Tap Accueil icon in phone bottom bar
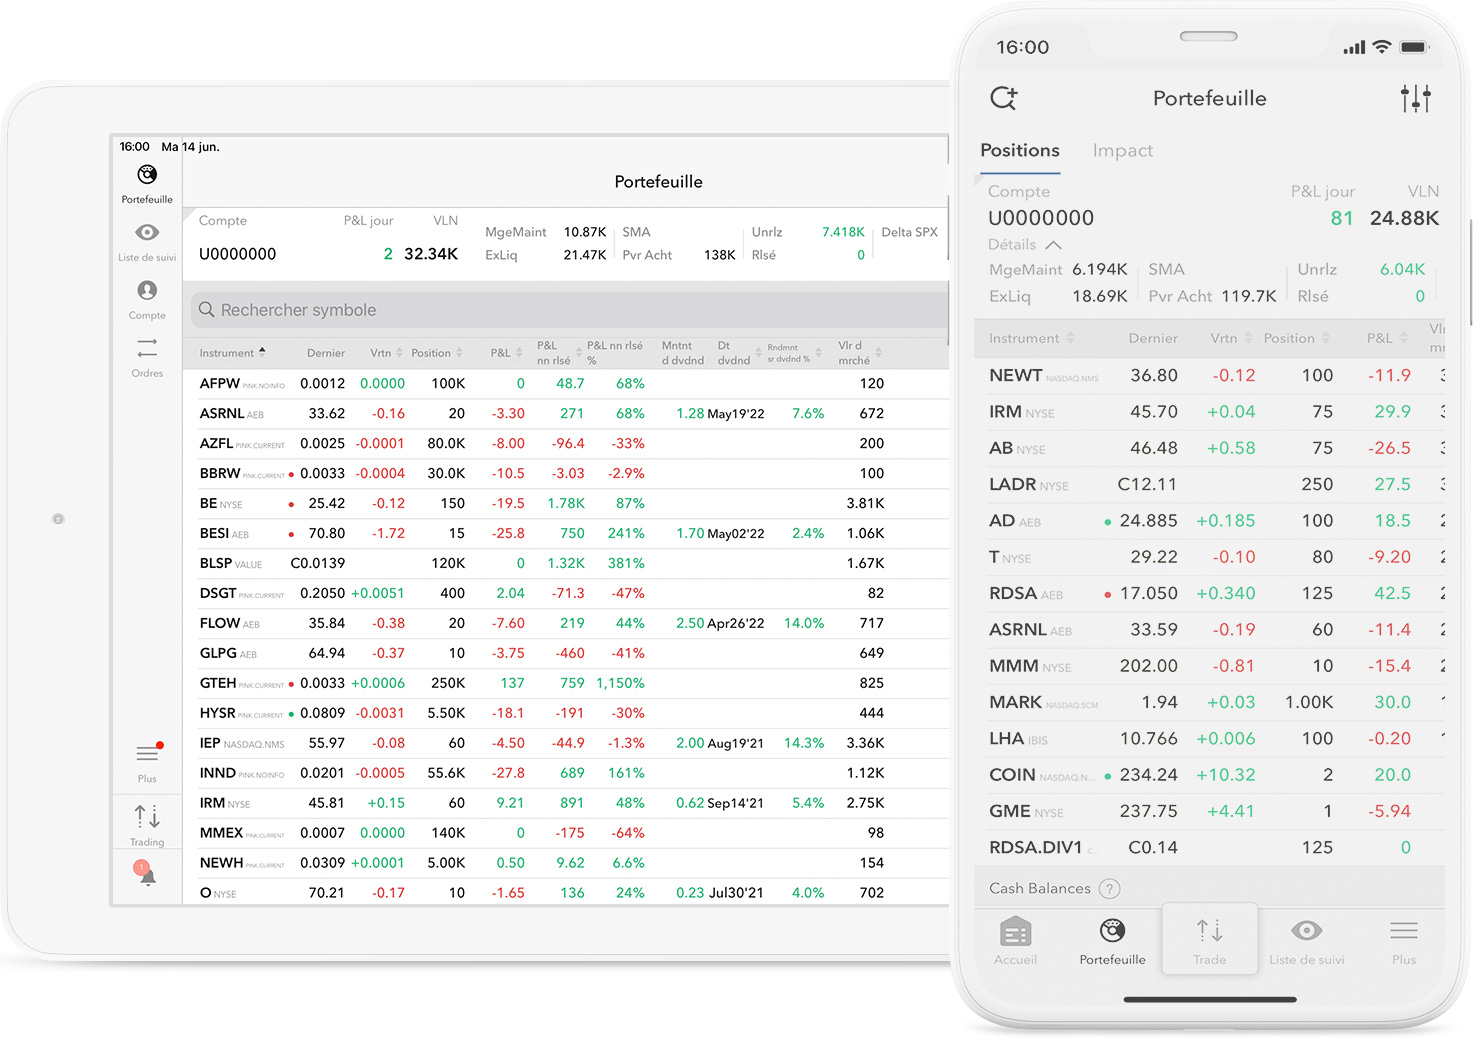The image size is (1483, 1055). click(1015, 931)
